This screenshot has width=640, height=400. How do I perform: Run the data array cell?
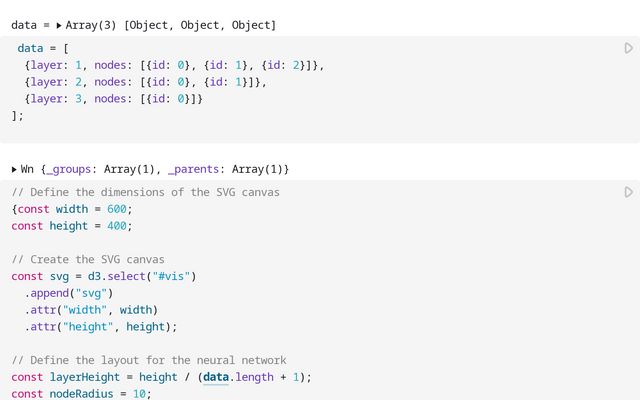pos(628,48)
